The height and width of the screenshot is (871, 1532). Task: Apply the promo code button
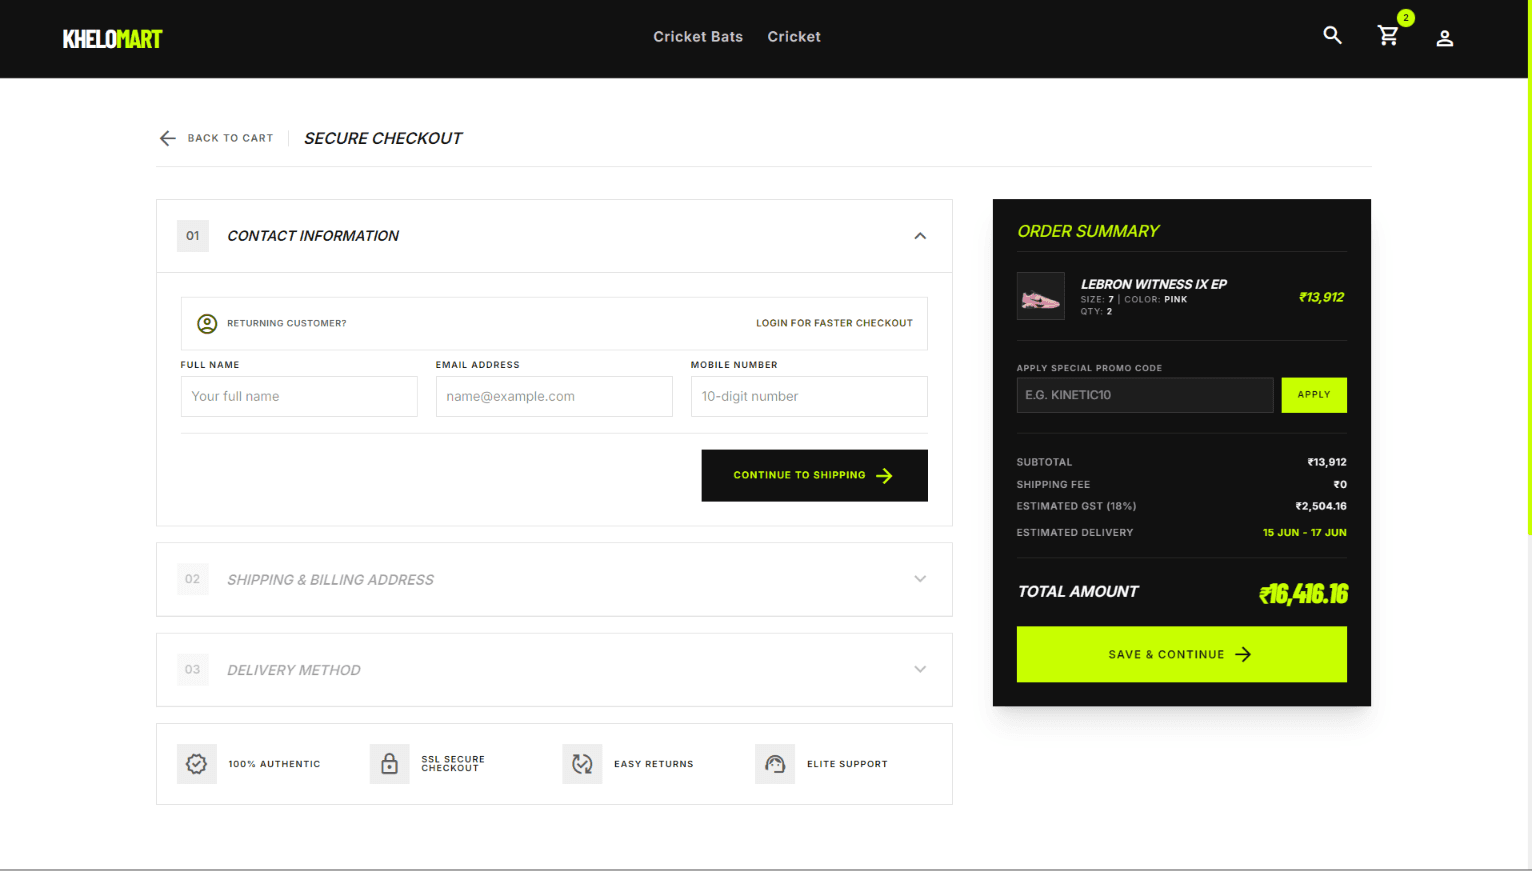(x=1314, y=395)
